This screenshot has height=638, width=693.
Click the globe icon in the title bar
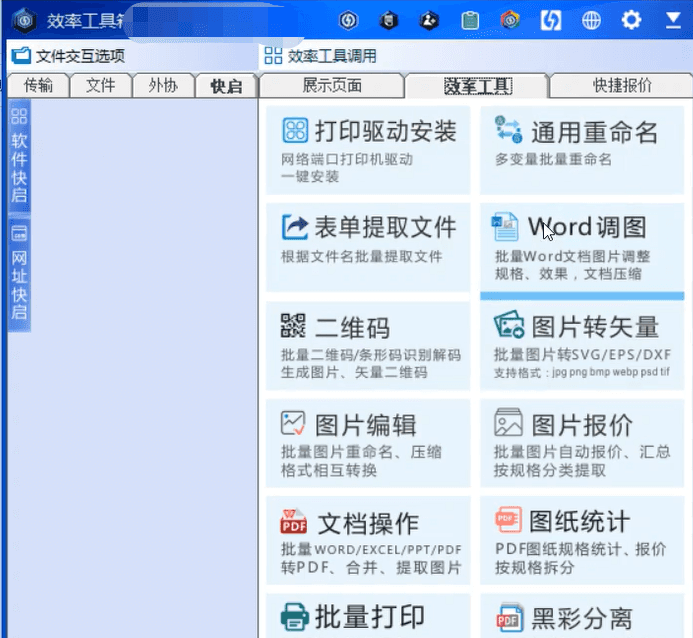(x=591, y=20)
